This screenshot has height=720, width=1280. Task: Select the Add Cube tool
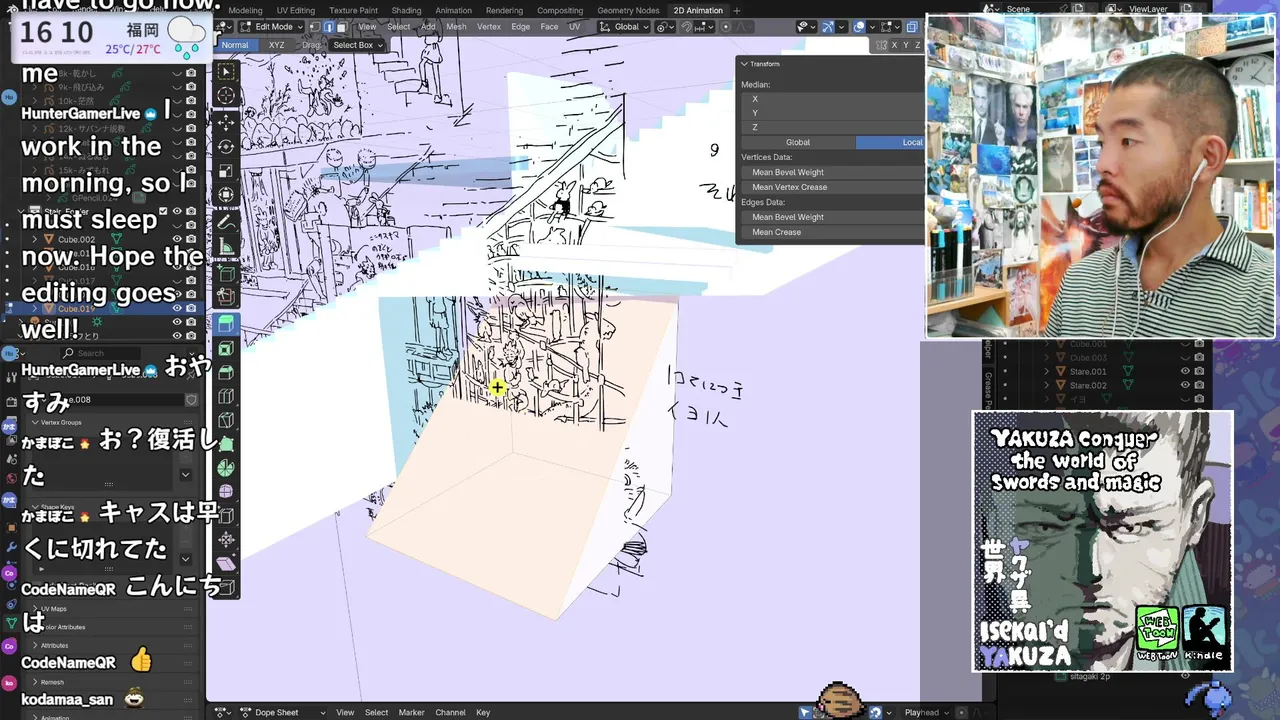(x=227, y=273)
